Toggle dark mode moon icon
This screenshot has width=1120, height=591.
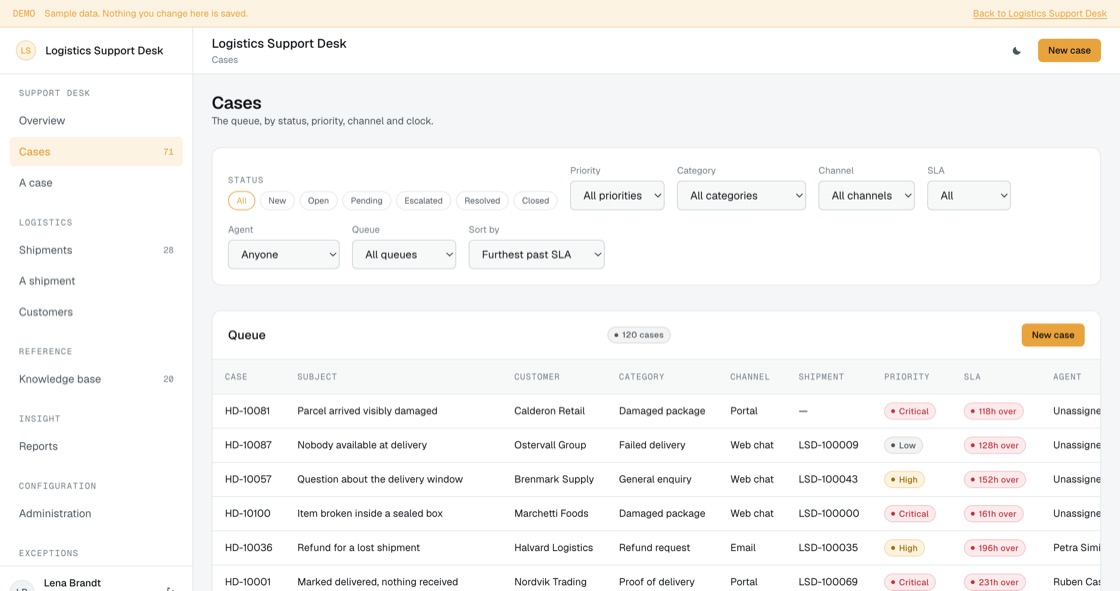click(x=1016, y=51)
